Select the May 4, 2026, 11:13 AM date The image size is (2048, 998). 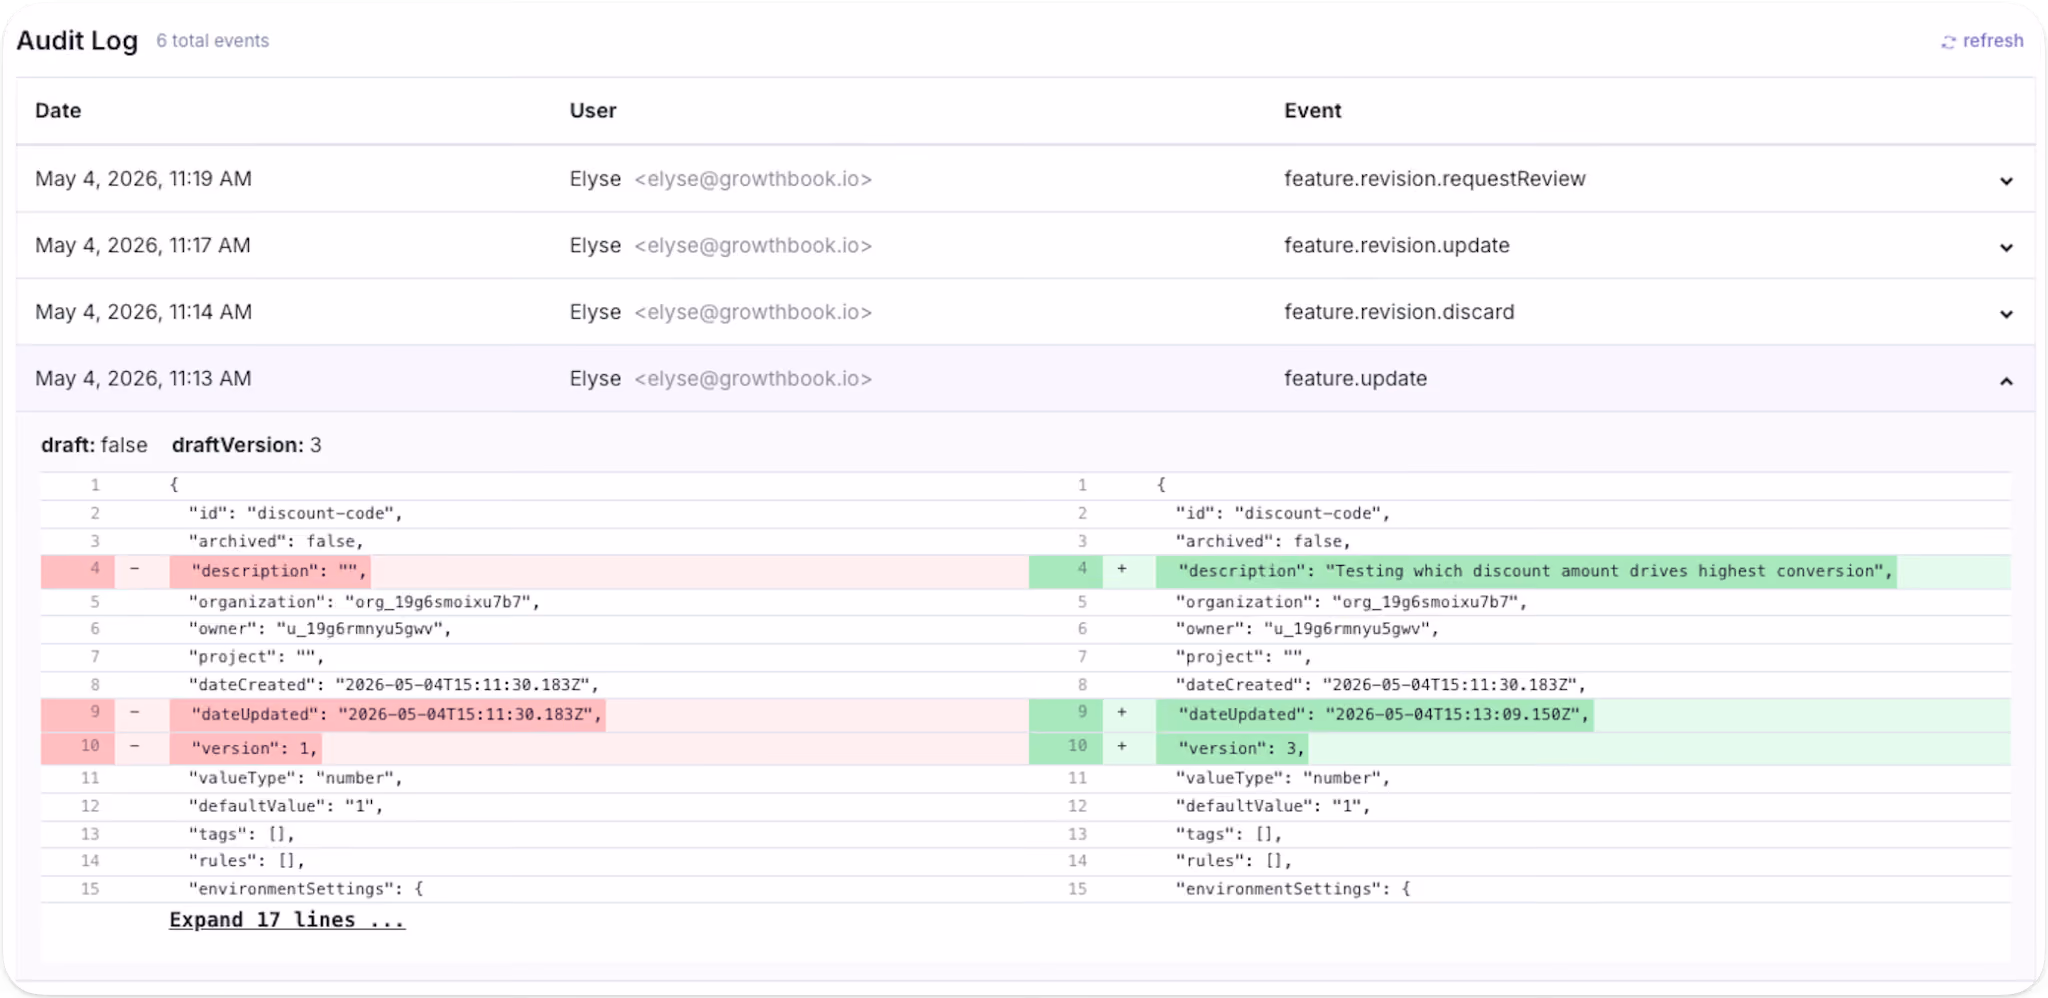point(143,379)
